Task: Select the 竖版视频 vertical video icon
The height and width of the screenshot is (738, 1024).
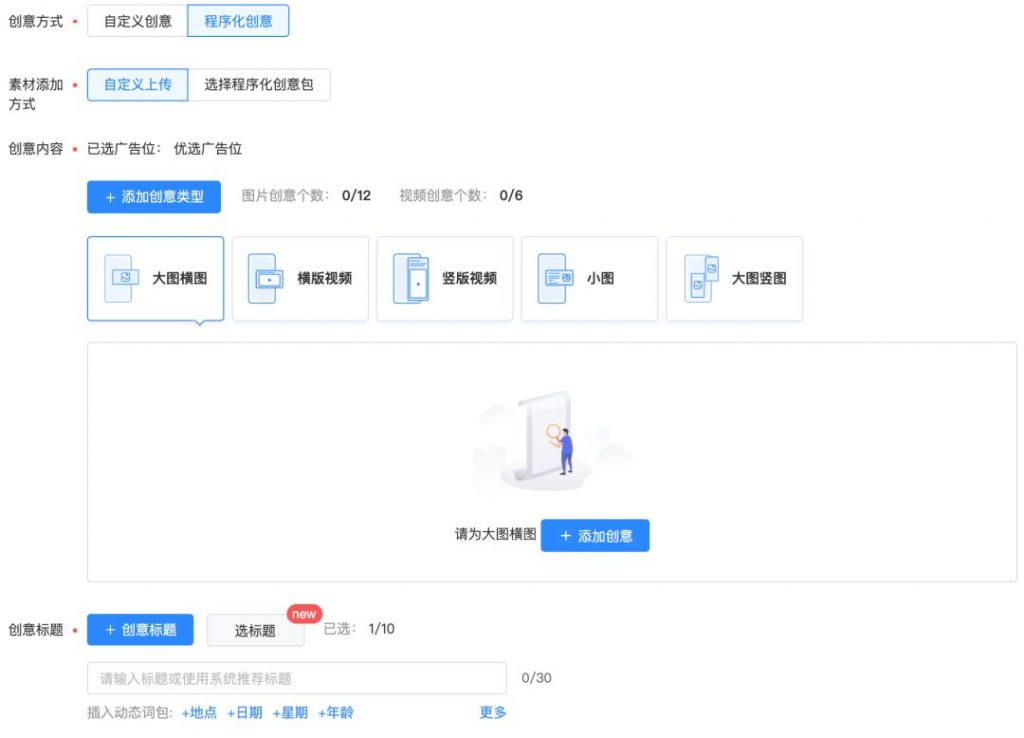Action: [412, 277]
